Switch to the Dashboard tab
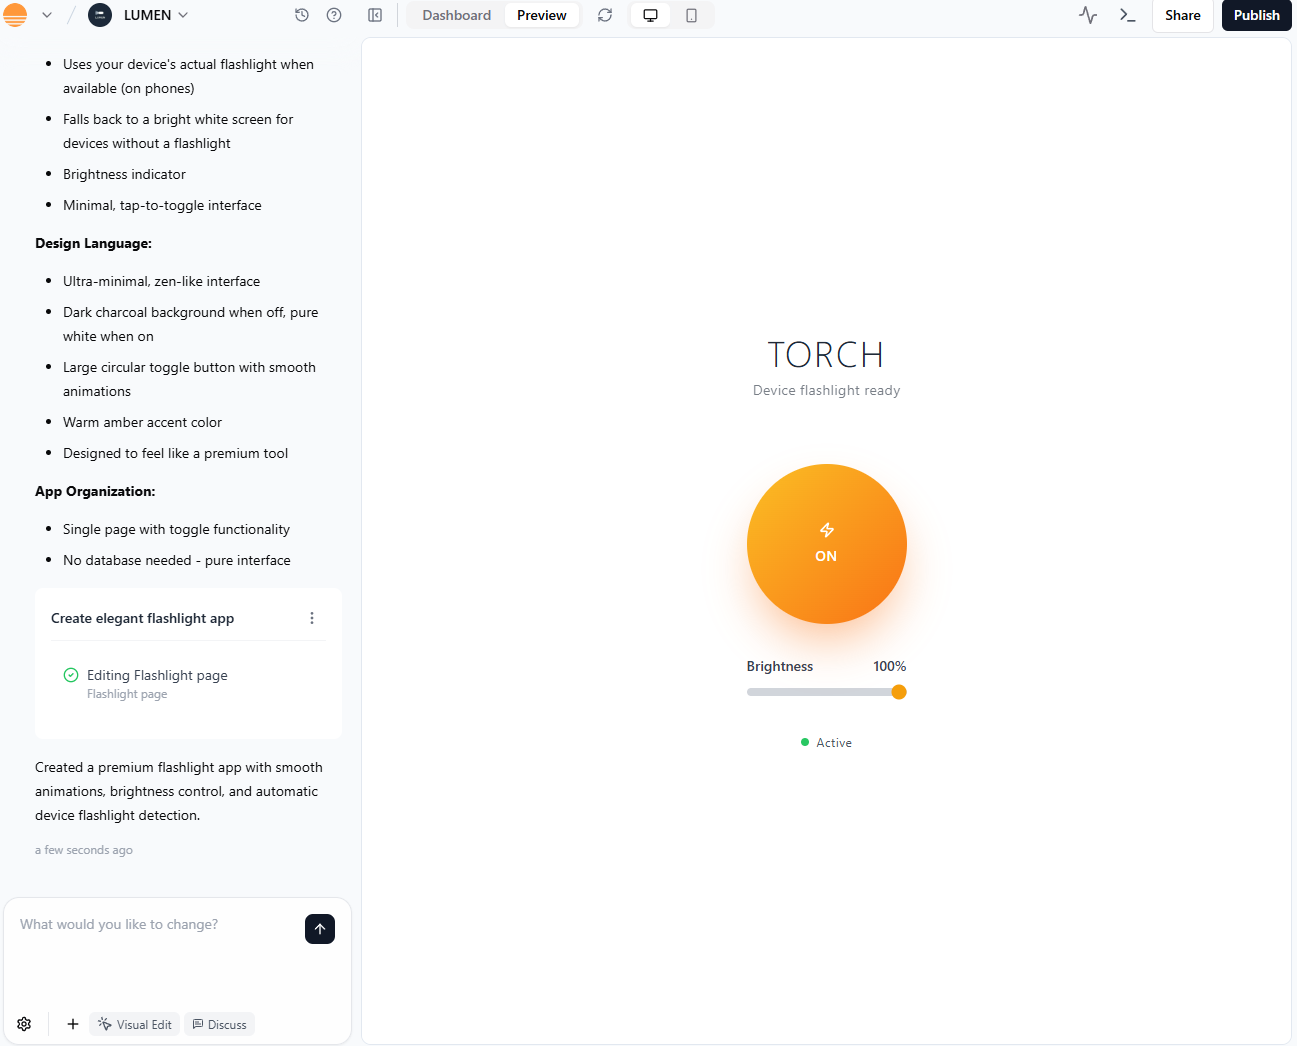The width and height of the screenshot is (1297, 1046). [x=456, y=15]
